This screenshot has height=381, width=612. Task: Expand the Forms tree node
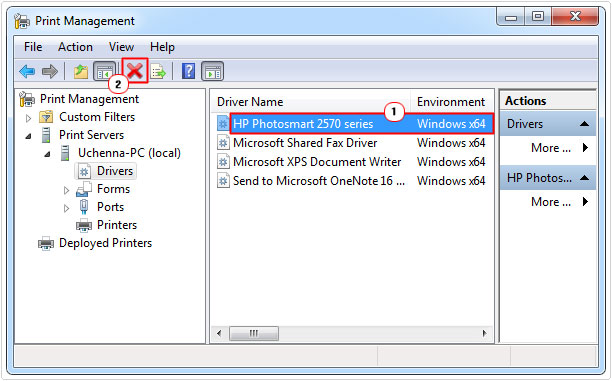click(x=66, y=190)
